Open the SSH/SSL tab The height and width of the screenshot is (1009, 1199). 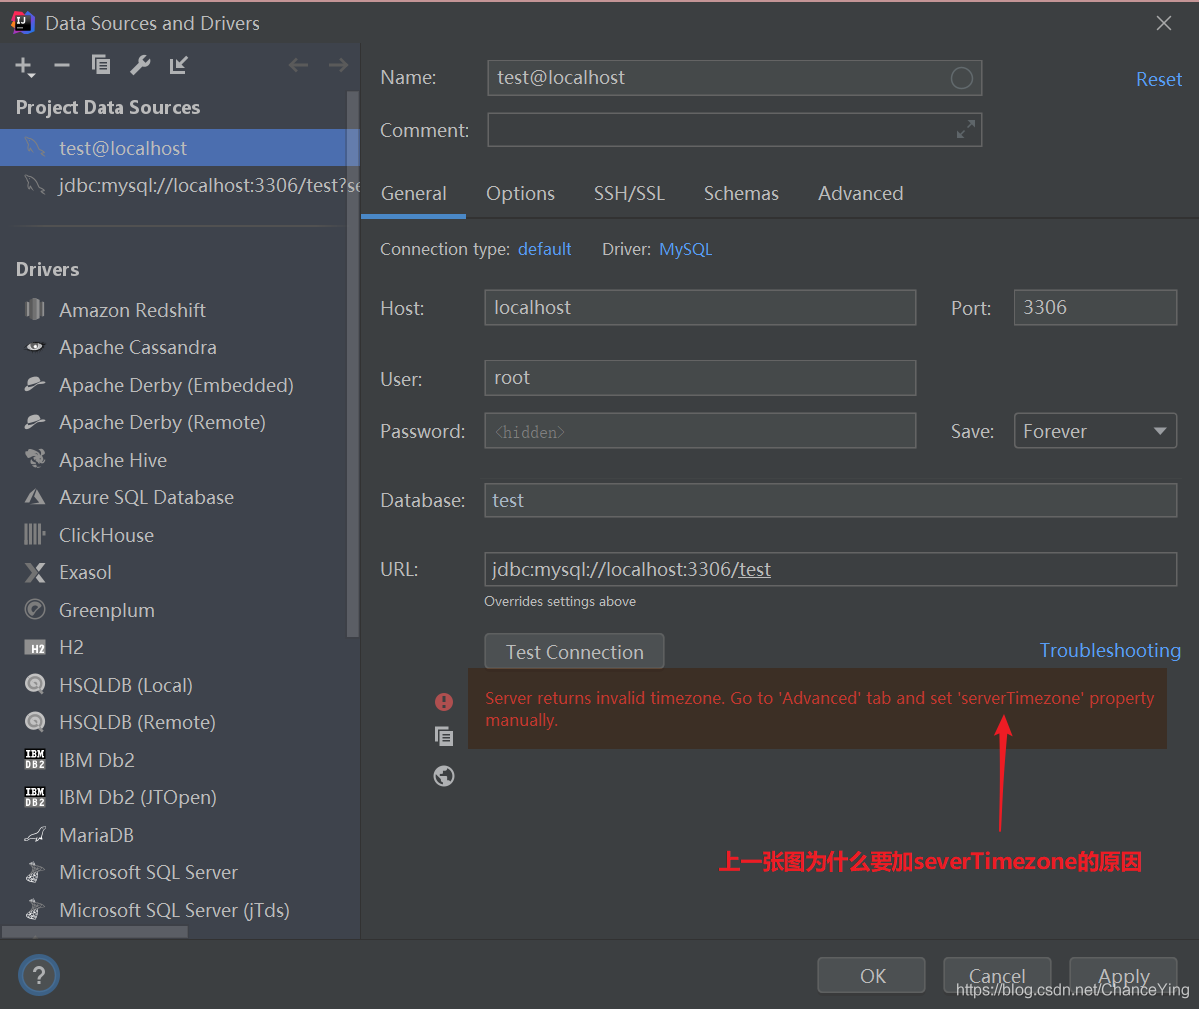(x=629, y=193)
